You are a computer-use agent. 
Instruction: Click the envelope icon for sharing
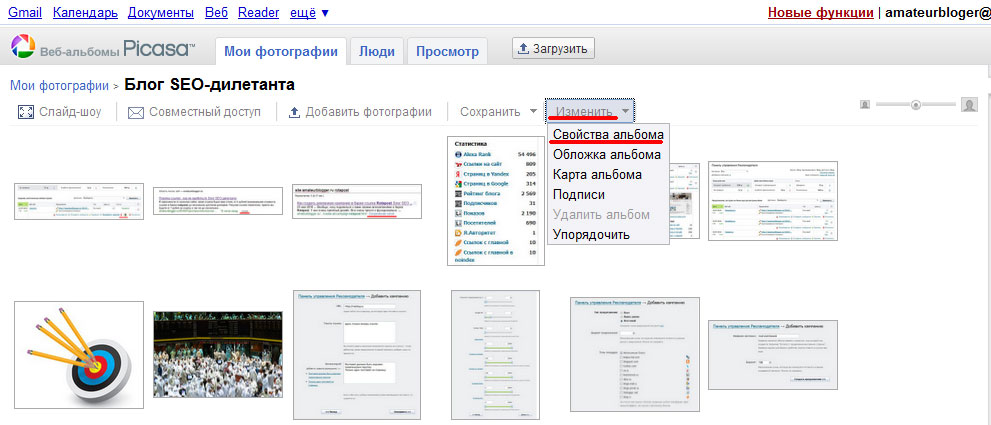click(x=136, y=113)
